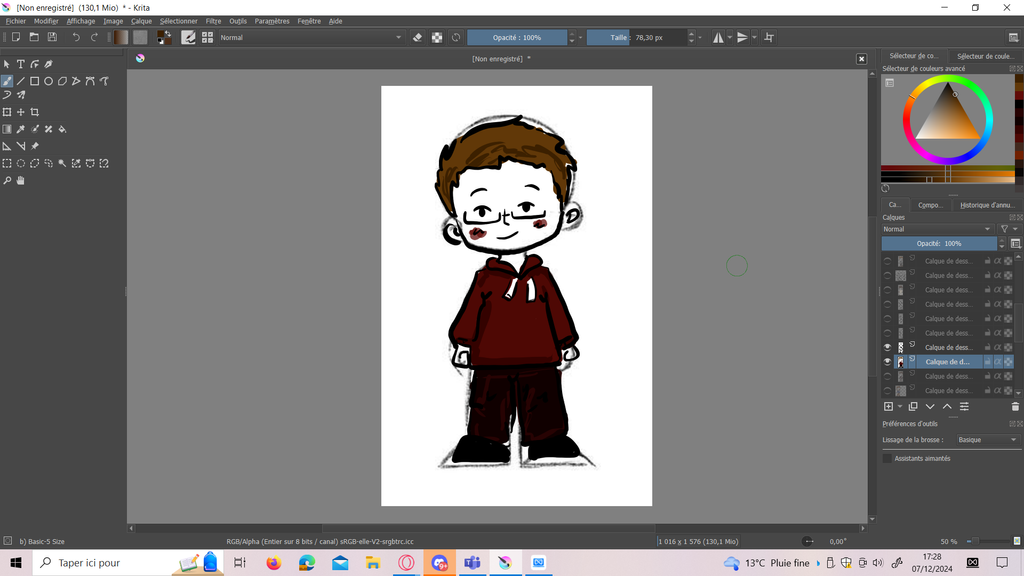Select the Crop tool
Screen dimensions: 1024x576
tap(34, 112)
